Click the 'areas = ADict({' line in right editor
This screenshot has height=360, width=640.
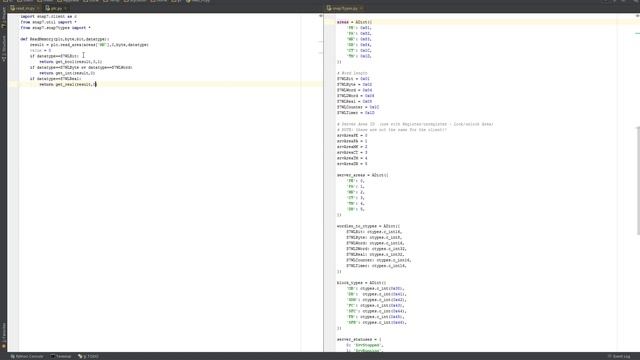(354, 22)
